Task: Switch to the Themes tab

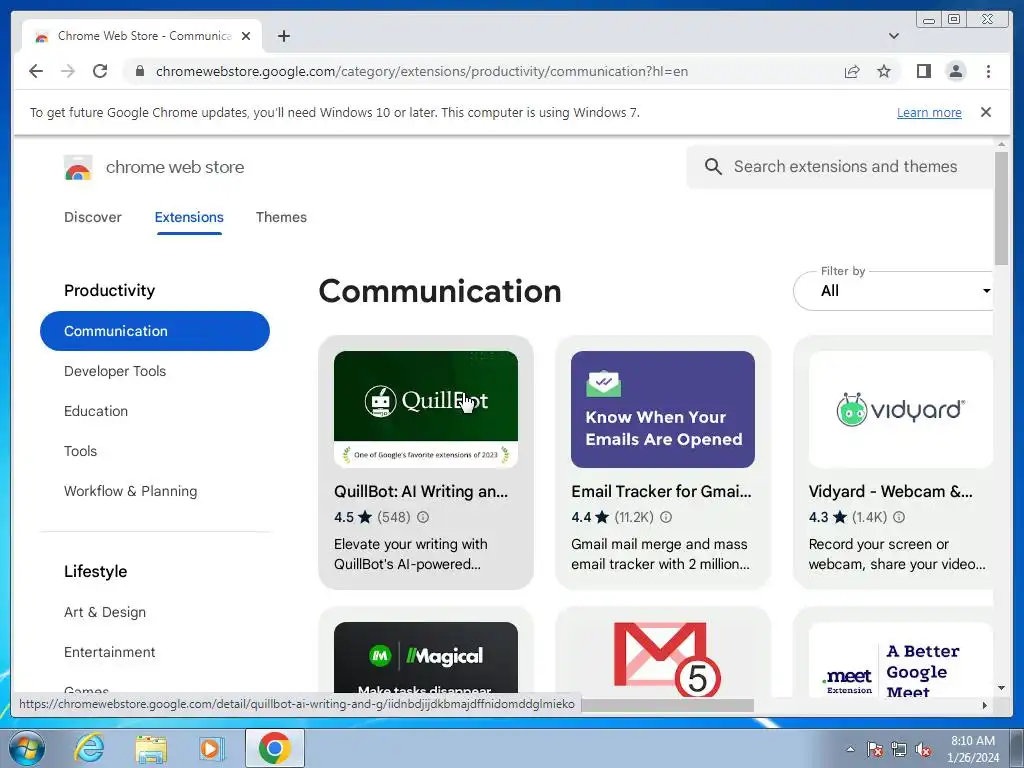Action: click(281, 217)
